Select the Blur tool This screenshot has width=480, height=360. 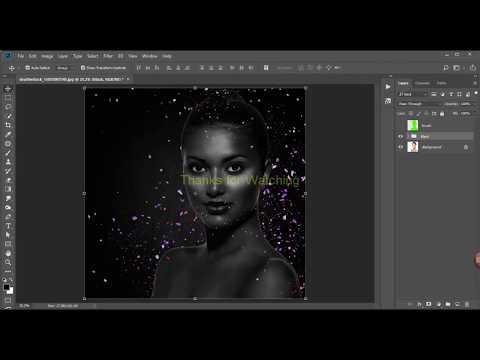(x=8, y=198)
